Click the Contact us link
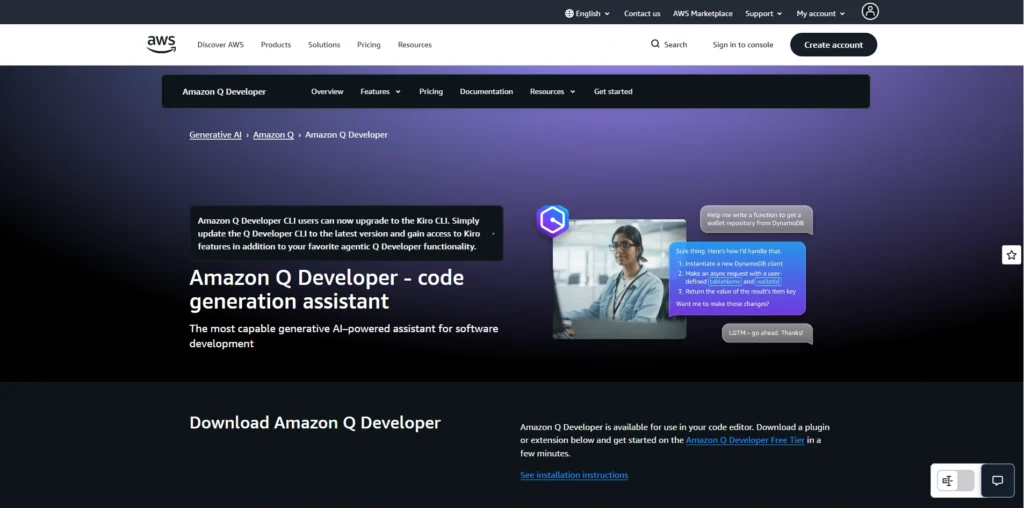 click(642, 13)
